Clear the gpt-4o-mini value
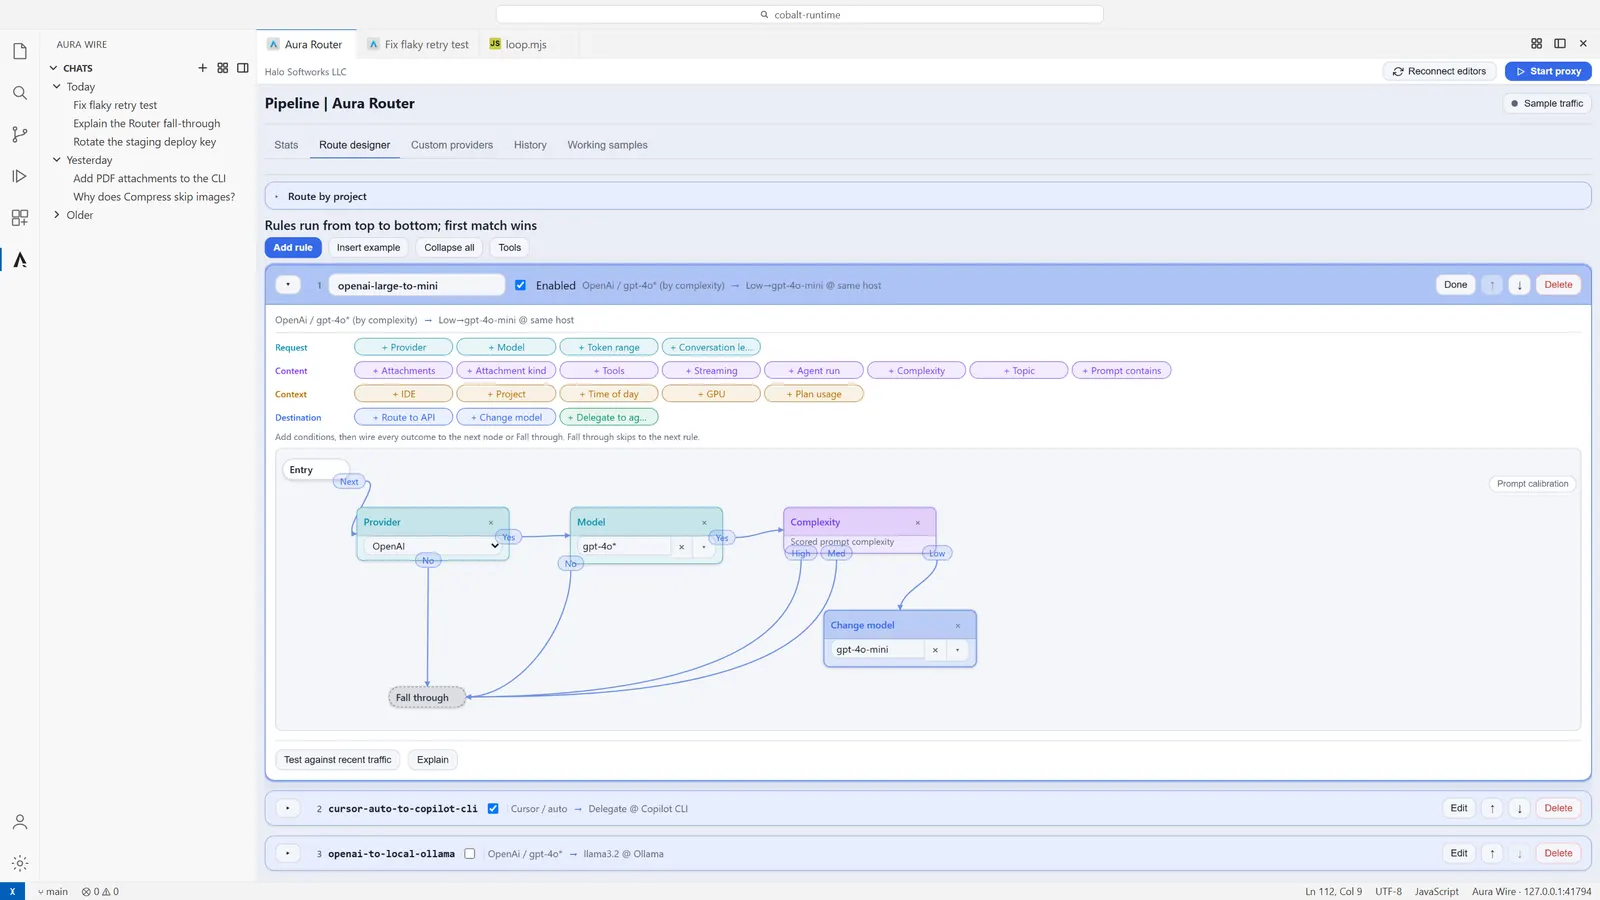This screenshot has width=1600, height=900. (x=935, y=650)
